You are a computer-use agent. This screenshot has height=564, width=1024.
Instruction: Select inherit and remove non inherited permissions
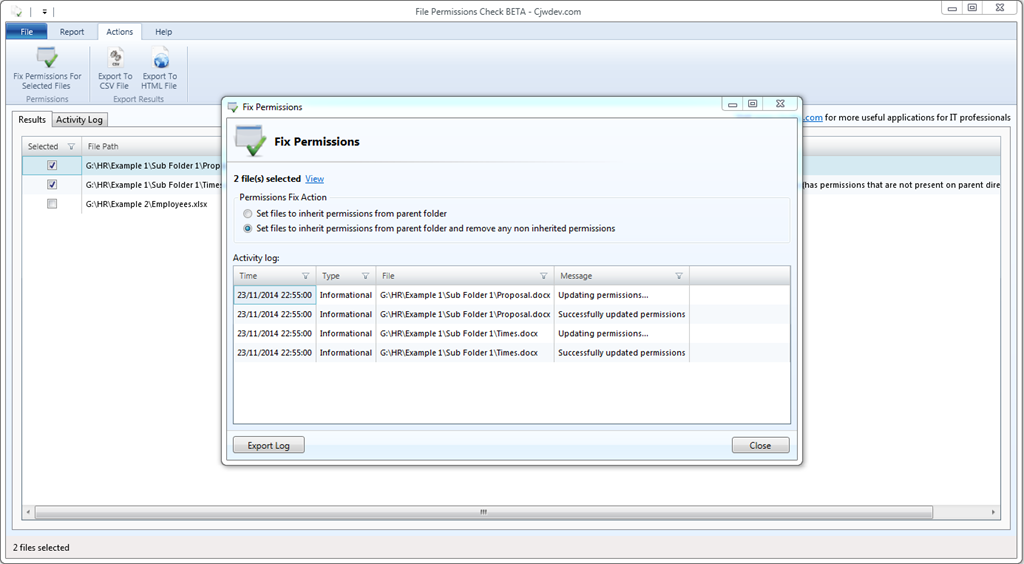pyautogui.click(x=248, y=229)
